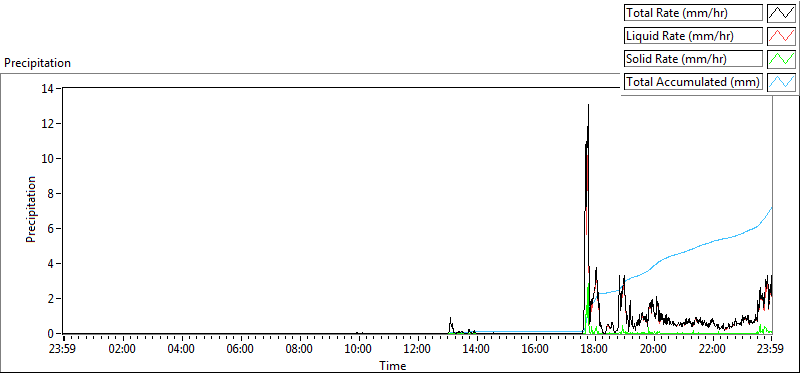Click the 23:59 end time on the X axis
This screenshot has height=373, width=800.
click(x=771, y=350)
